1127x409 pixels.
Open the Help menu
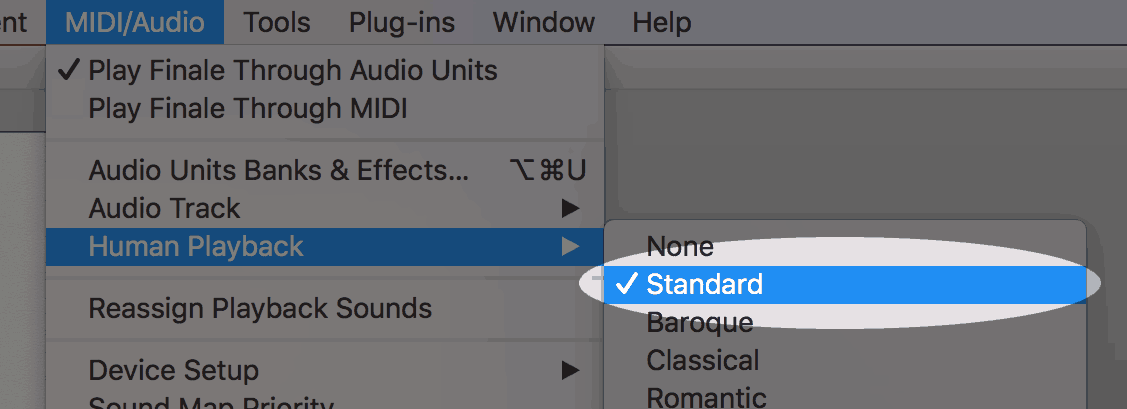661,22
